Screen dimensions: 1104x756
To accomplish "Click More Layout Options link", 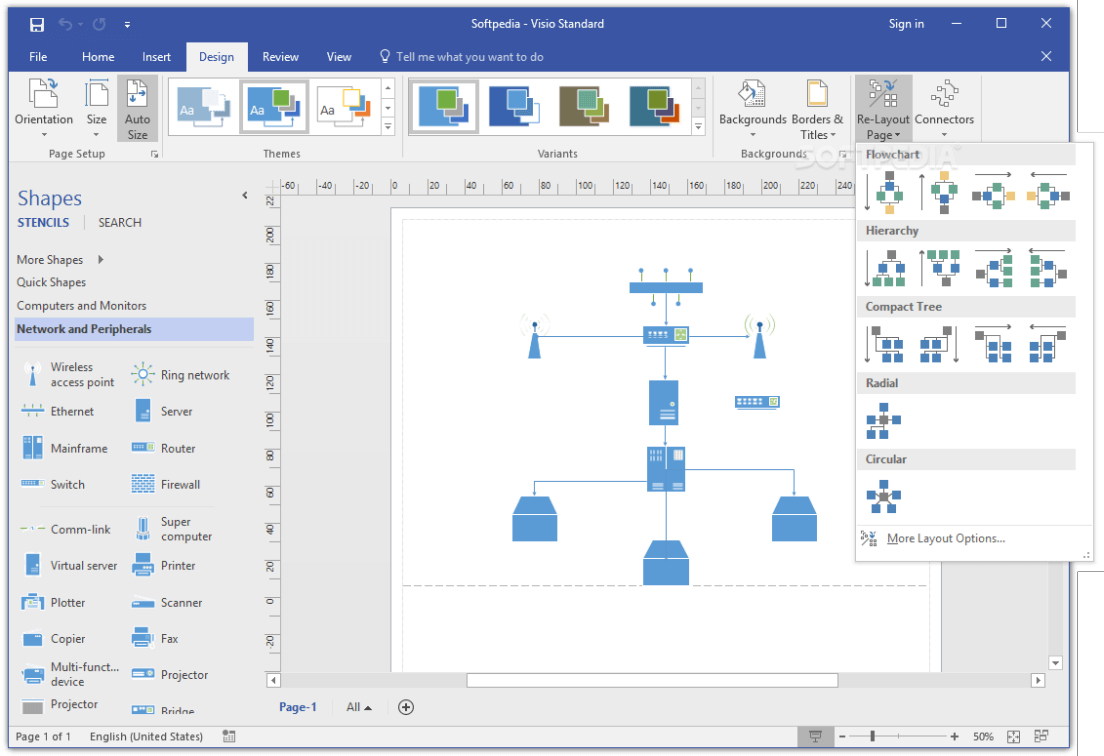I will [945, 539].
